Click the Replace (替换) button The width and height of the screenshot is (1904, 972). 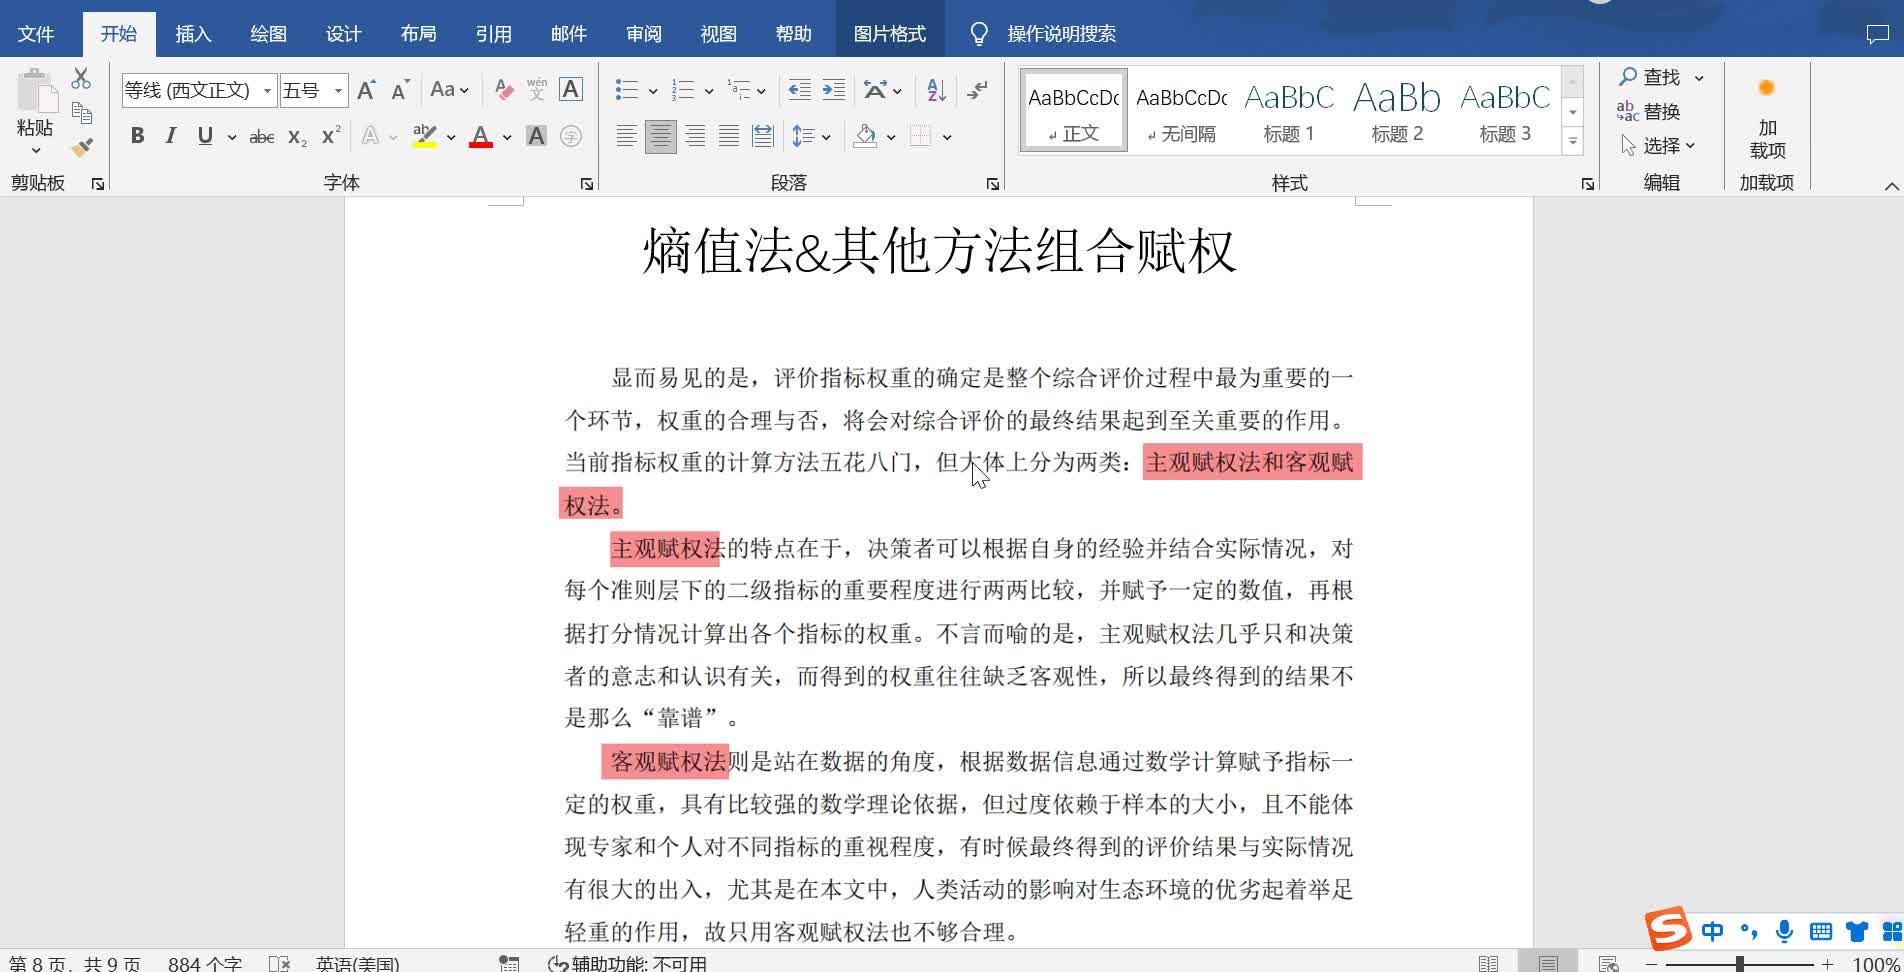[1649, 111]
